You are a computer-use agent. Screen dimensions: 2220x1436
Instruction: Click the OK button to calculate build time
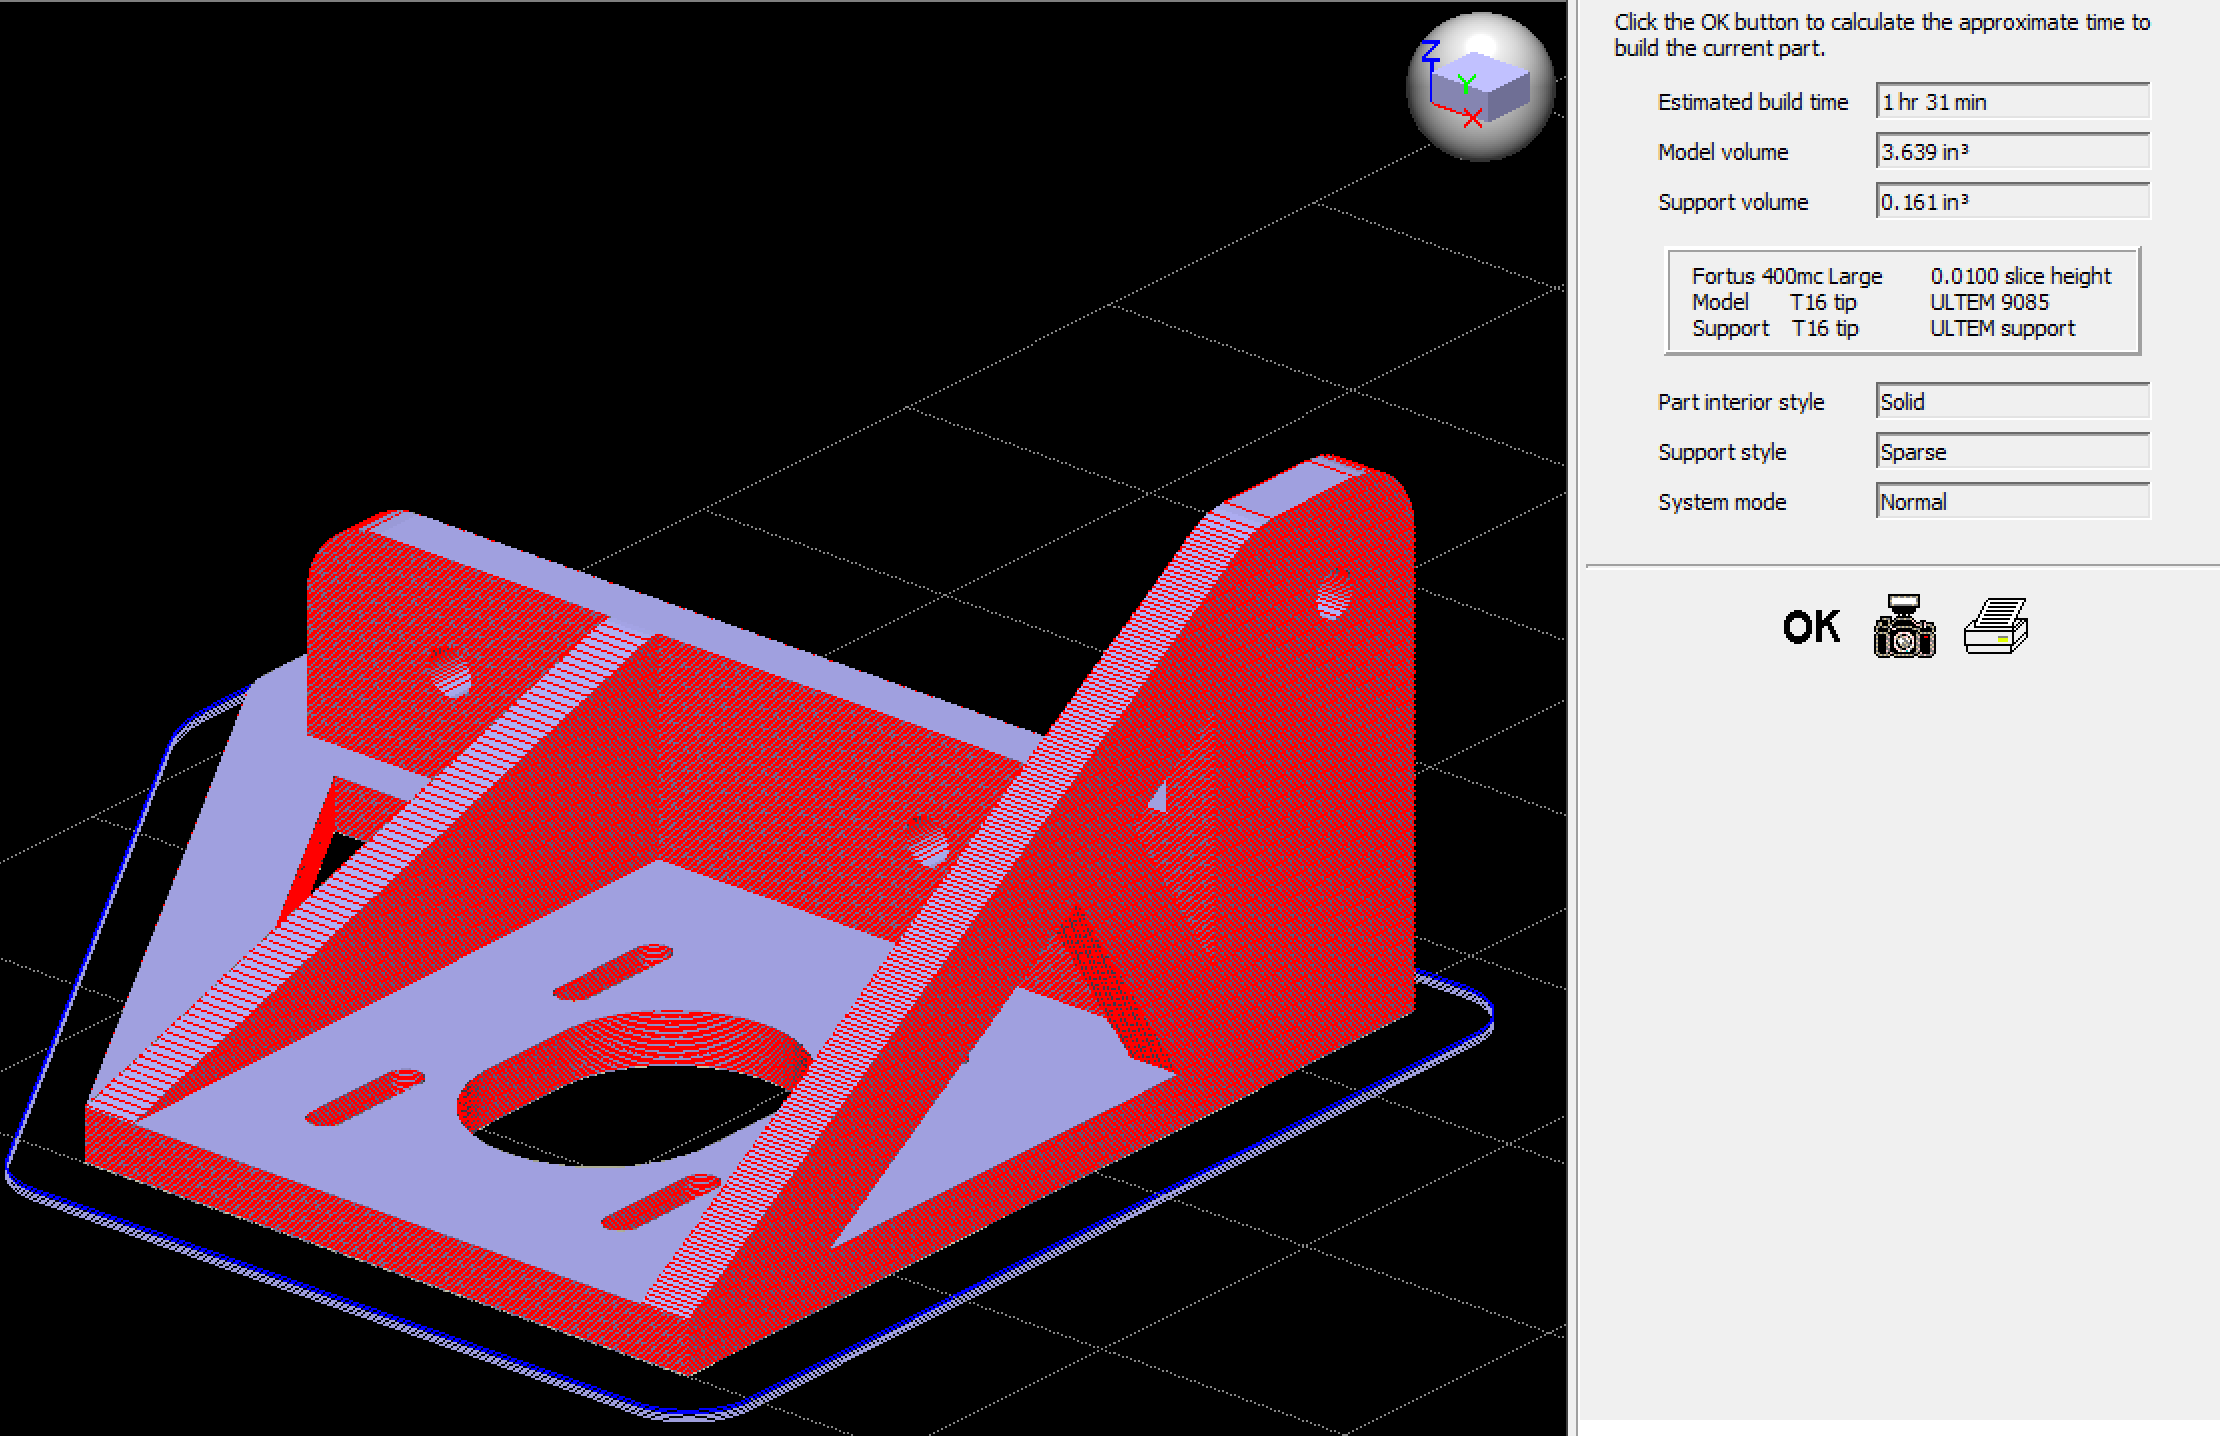pyautogui.click(x=1810, y=627)
